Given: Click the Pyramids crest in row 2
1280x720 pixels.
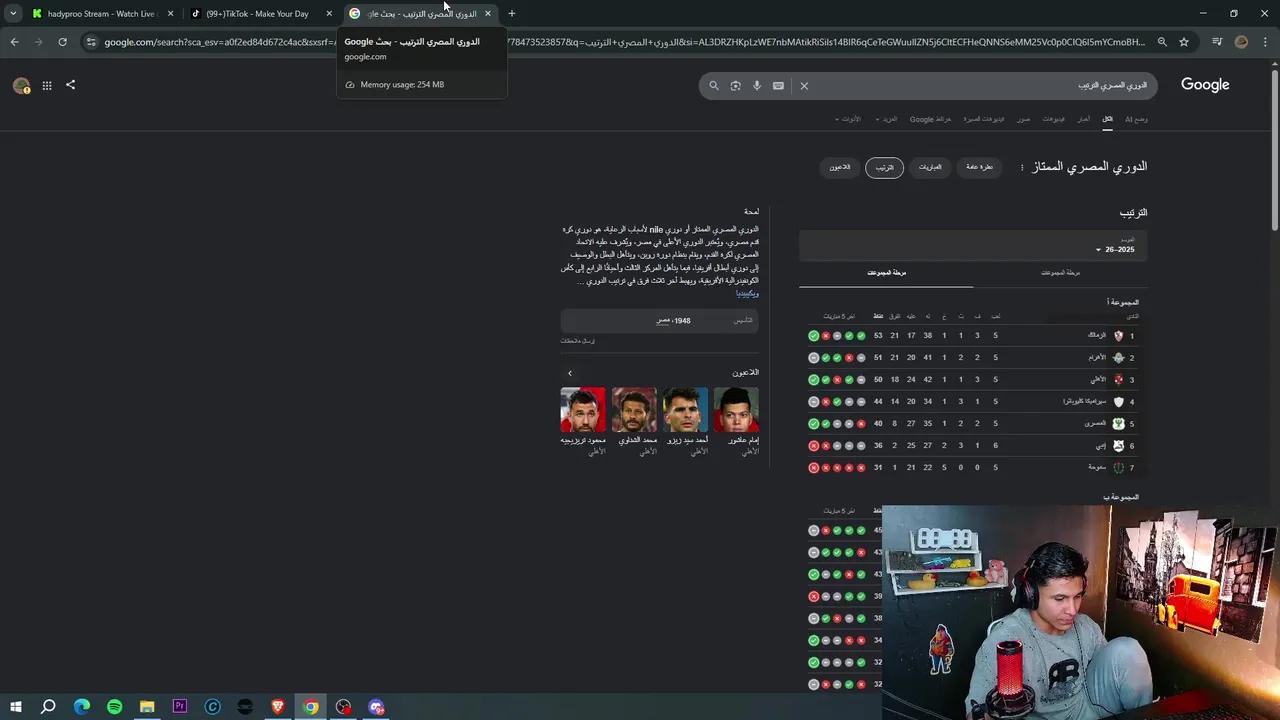Looking at the screenshot, I should tap(1118, 358).
